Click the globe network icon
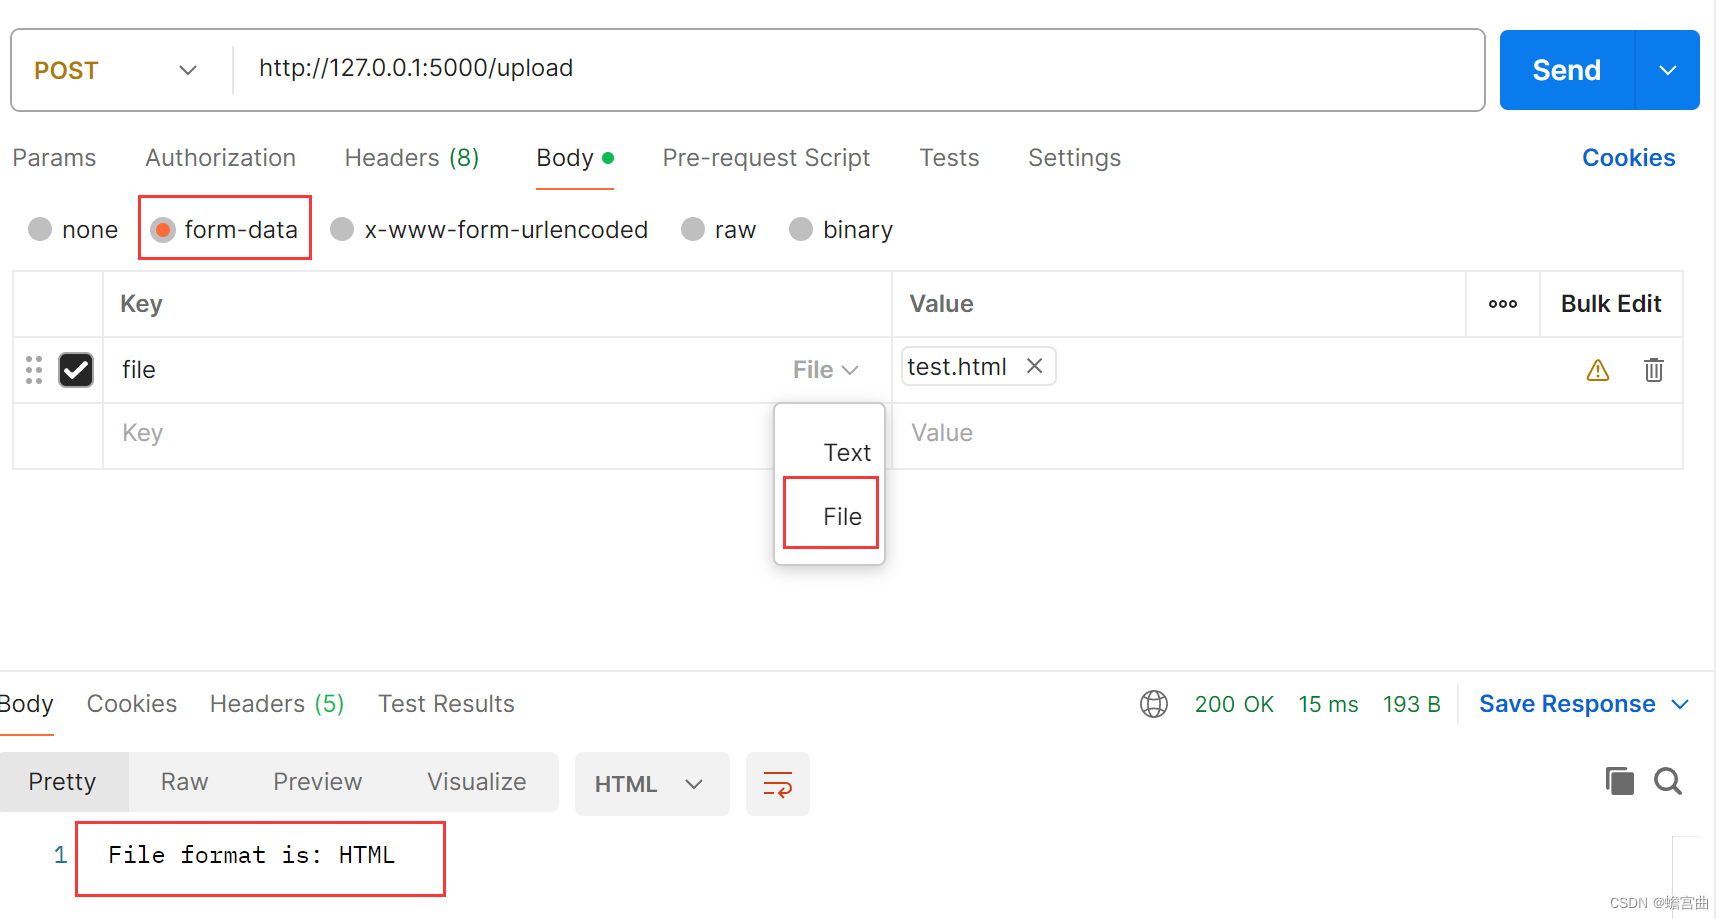1723x919 pixels. [1153, 704]
